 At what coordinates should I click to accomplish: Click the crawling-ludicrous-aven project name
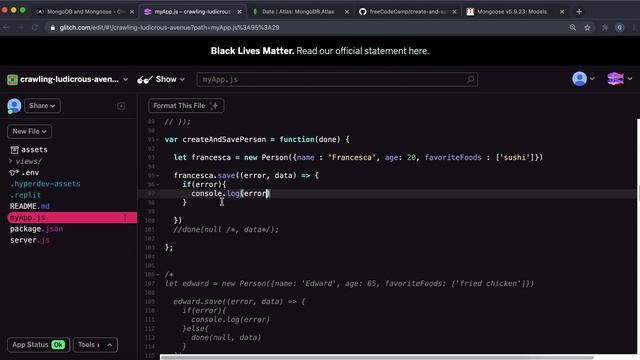[69, 79]
